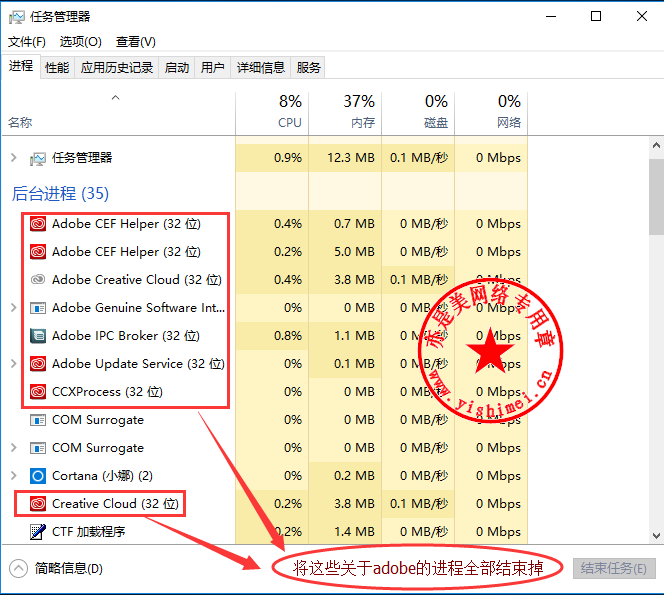Sort by the 名称 column header
Image resolution: width=664 pixels, height=595 pixels.
[x=119, y=113]
